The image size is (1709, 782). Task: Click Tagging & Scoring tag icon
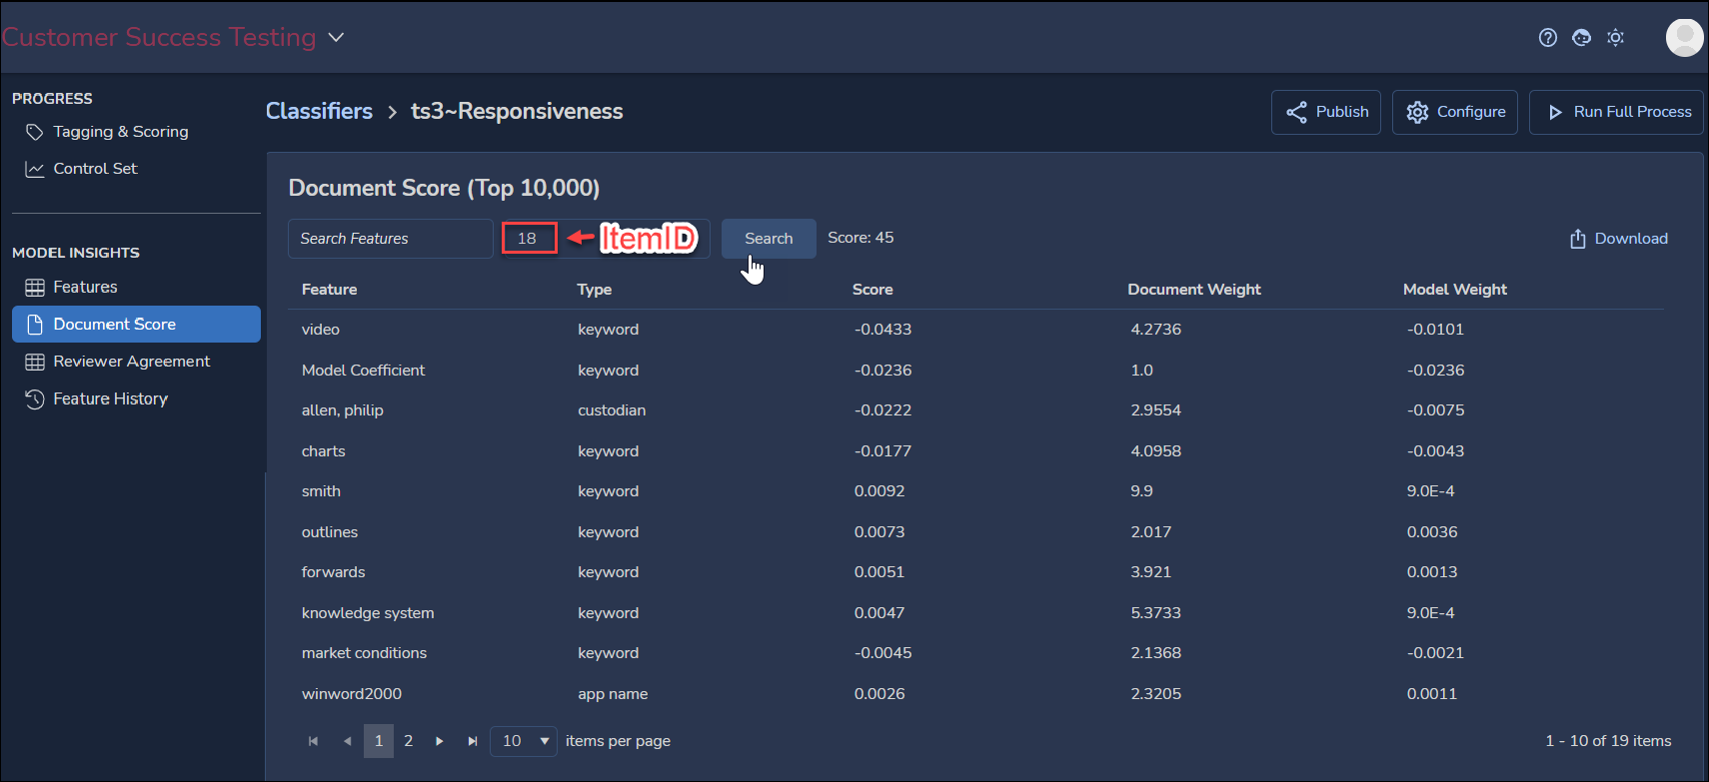click(x=35, y=132)
